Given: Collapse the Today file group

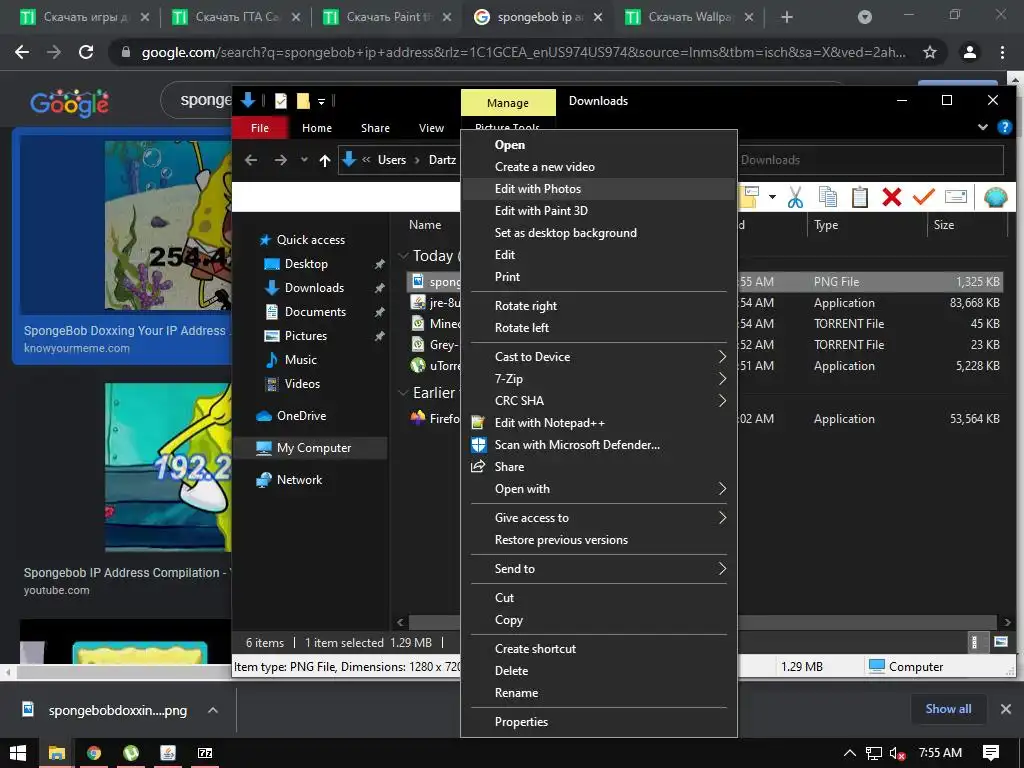Looking at the screenshot, I should coord(403,255).
